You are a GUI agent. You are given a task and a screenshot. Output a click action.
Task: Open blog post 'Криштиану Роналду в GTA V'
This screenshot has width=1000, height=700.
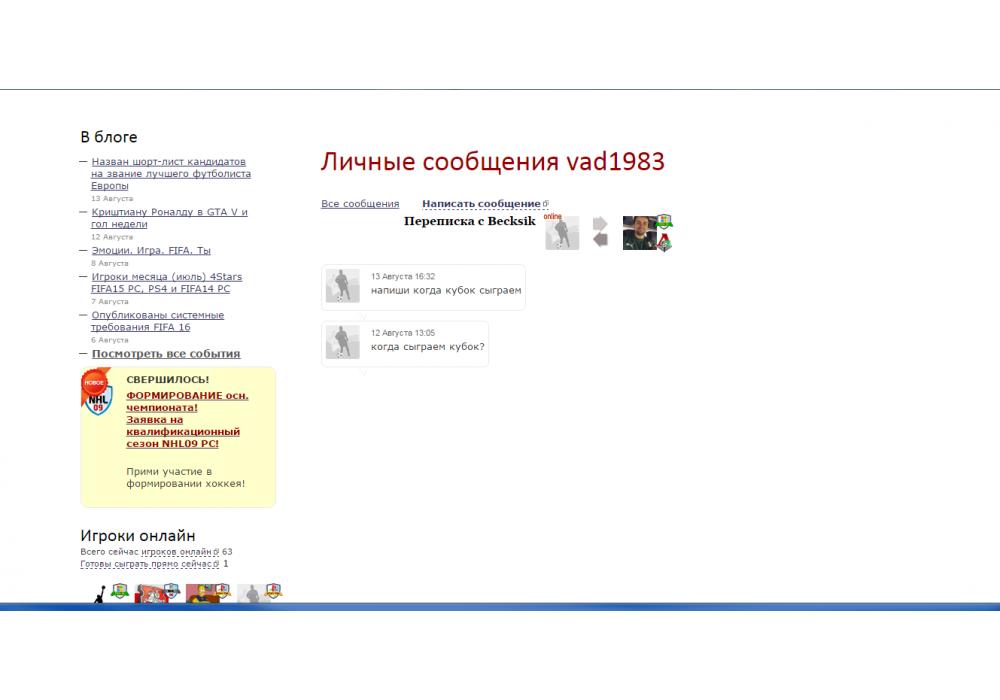tap(169, 218)
